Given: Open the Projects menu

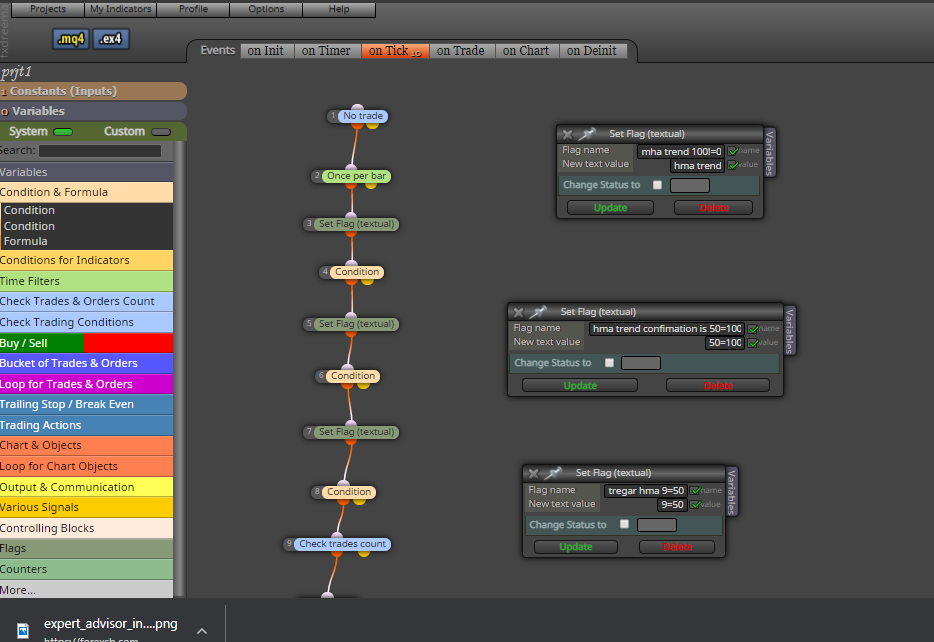Looking at the screenshot, I should [x=48, y=9].
